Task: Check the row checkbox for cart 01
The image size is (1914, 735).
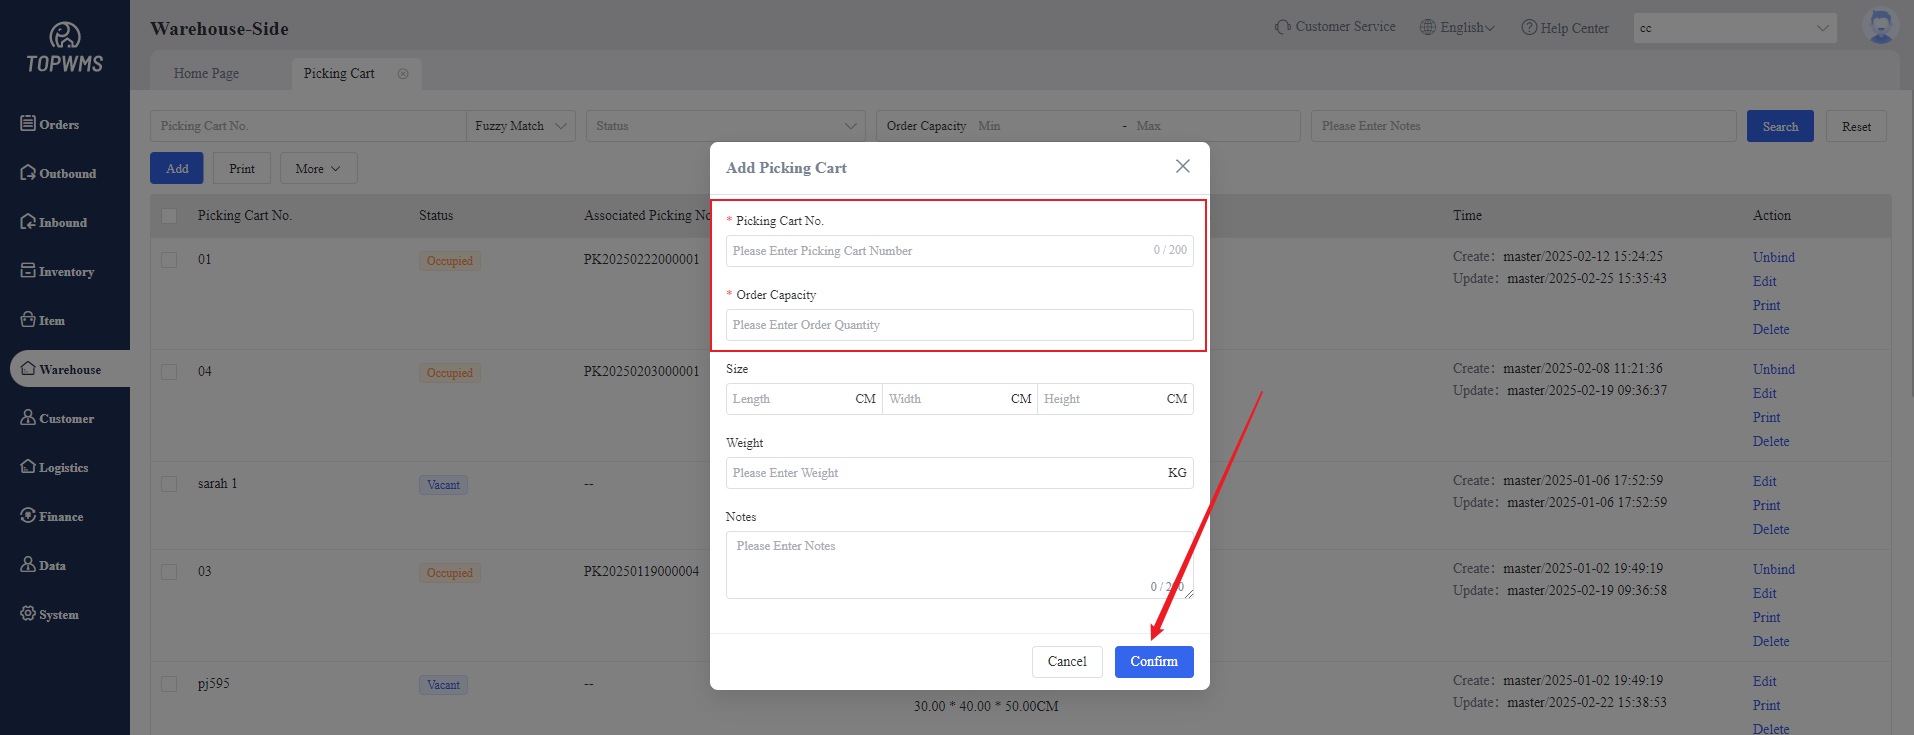Action: click(x=169, y=260)
